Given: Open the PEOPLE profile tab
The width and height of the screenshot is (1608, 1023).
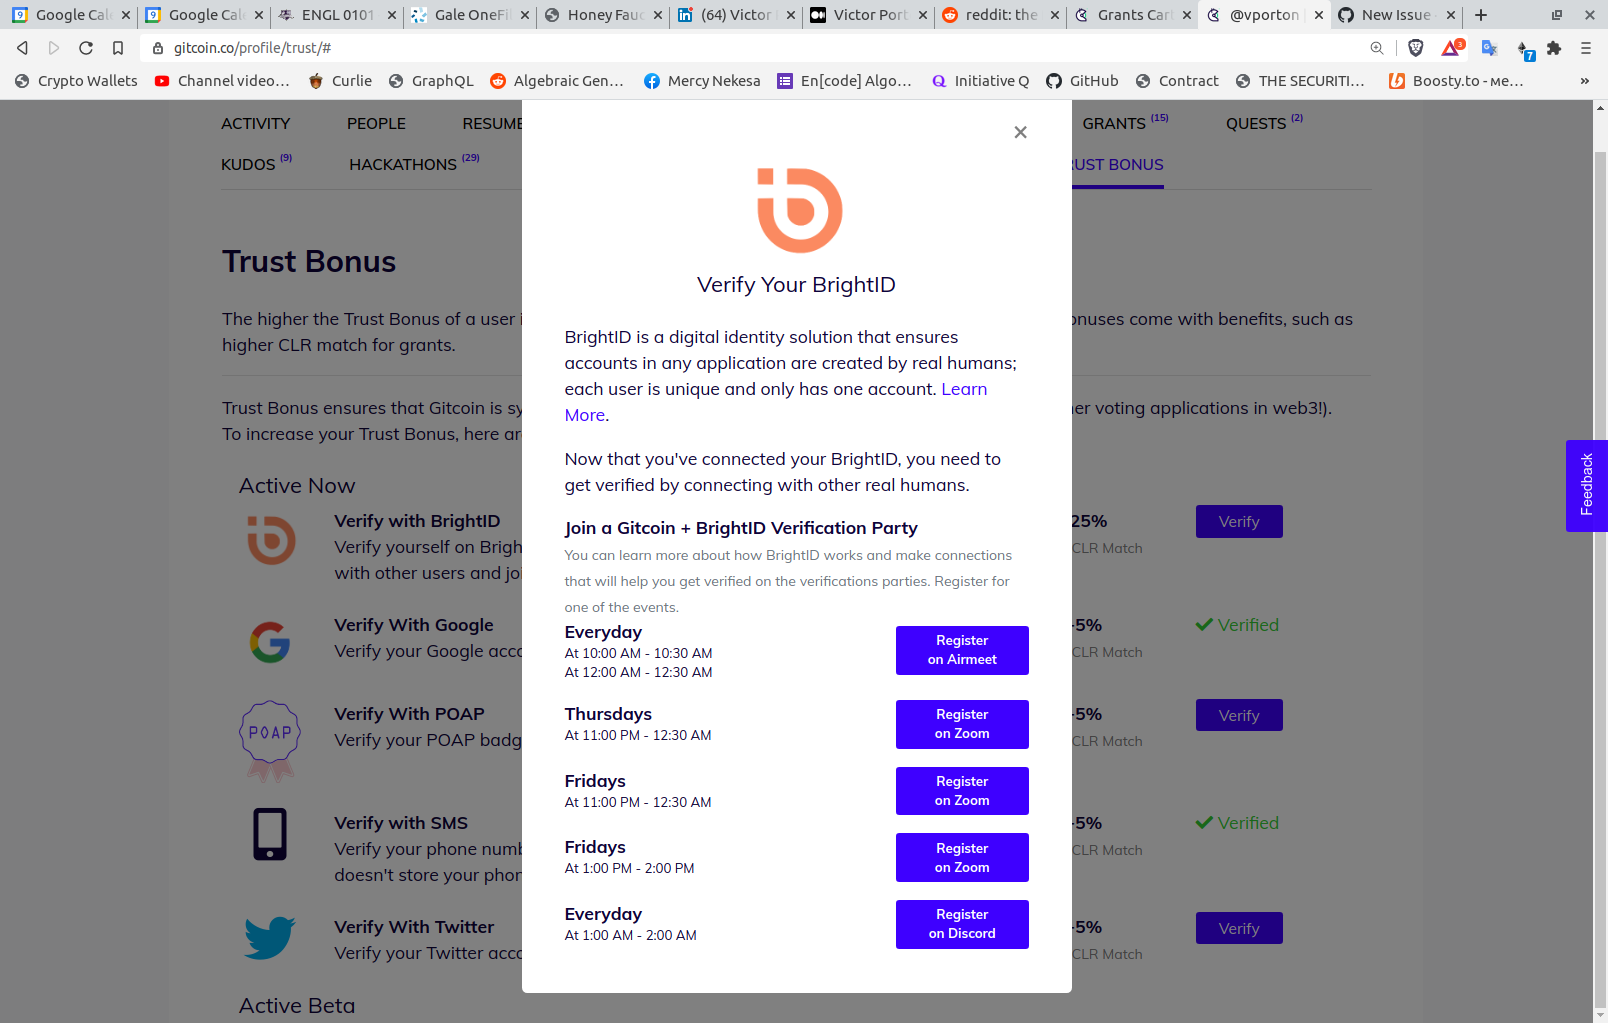Looking at the screenshot, I should [x=376, y=124].
